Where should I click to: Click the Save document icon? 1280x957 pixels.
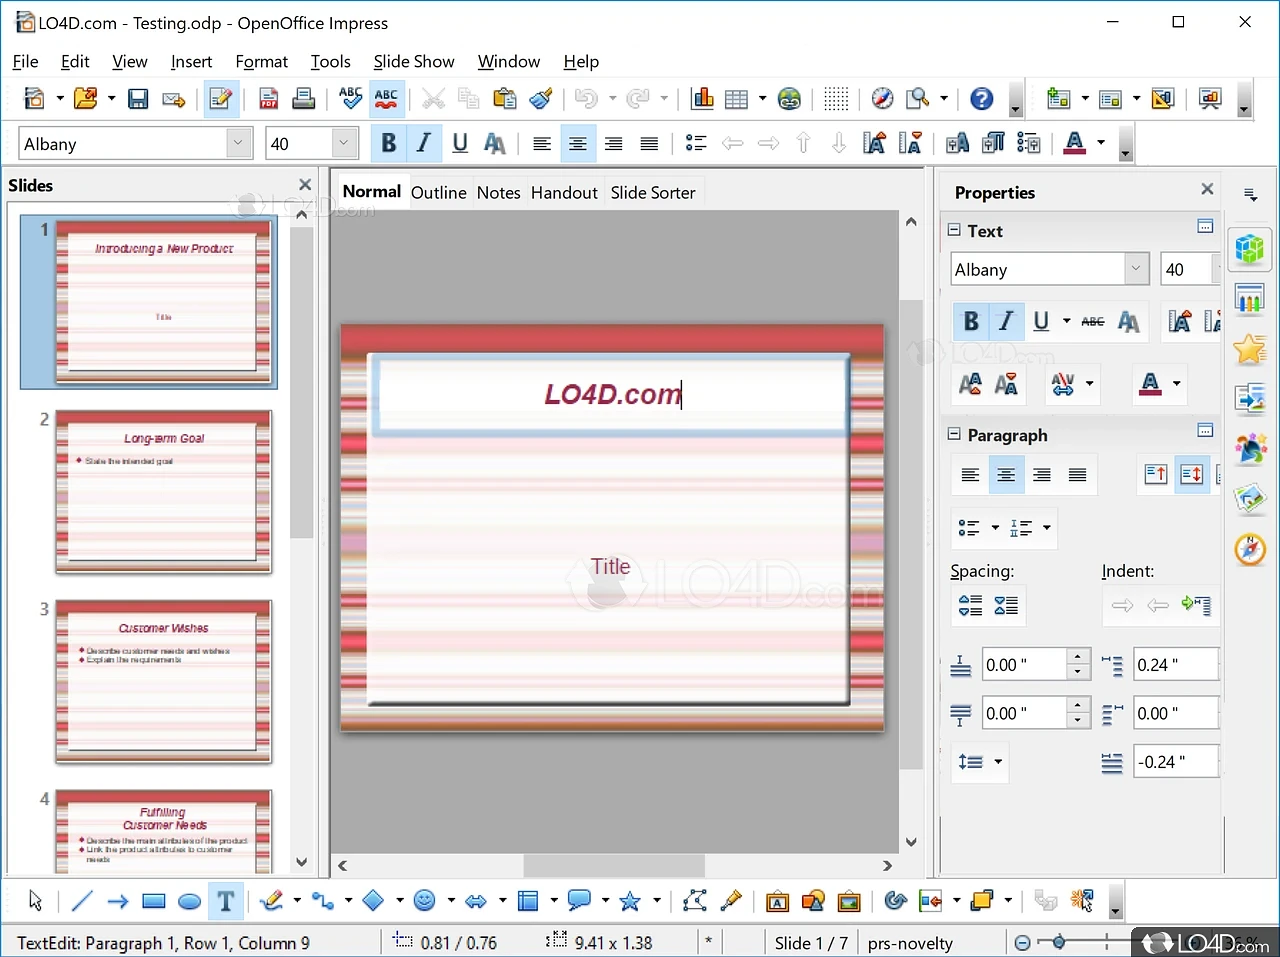click(138, 98)
